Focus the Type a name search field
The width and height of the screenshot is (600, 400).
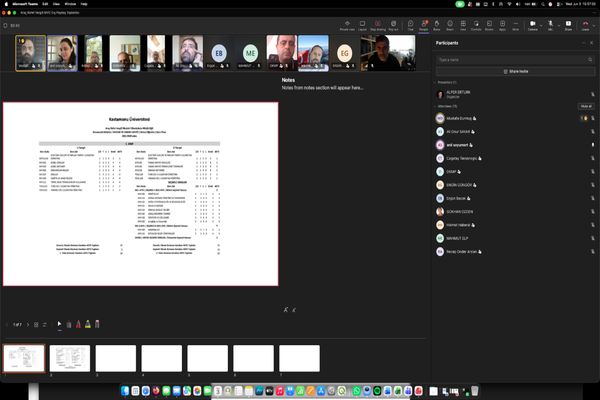516,60
